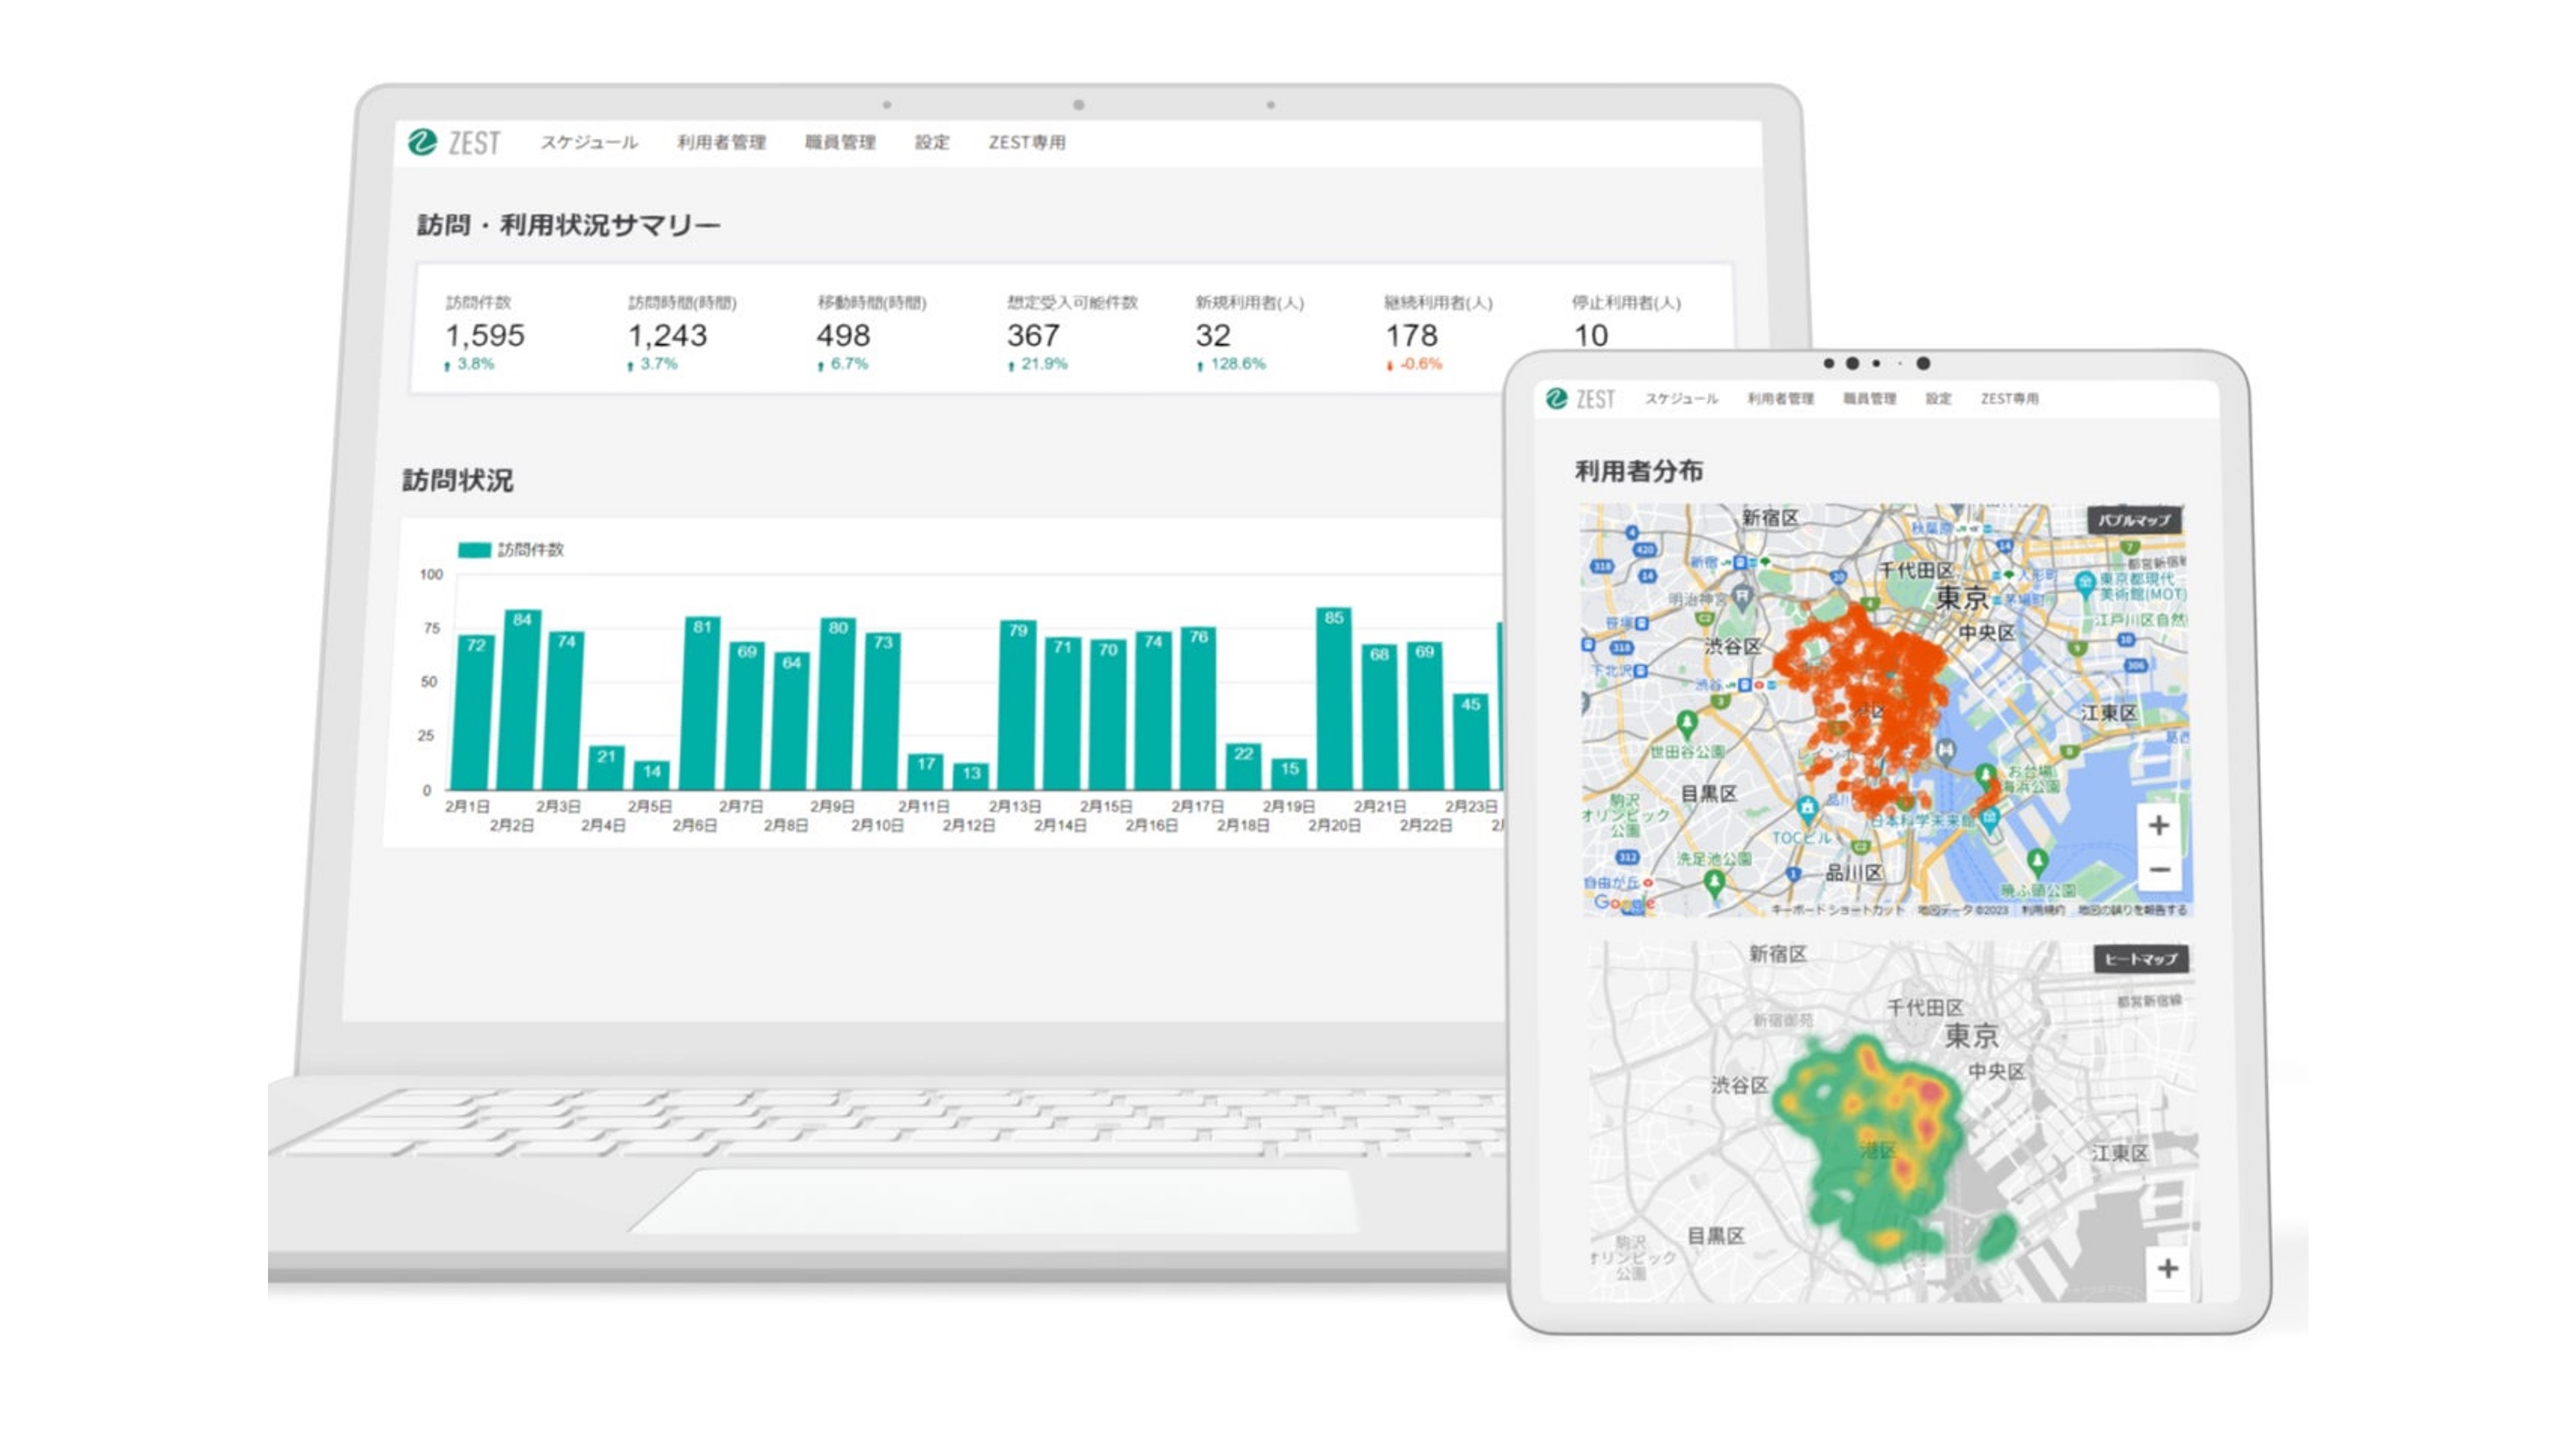Open スケジュール tab on tablet

[x=1681, y=399]
